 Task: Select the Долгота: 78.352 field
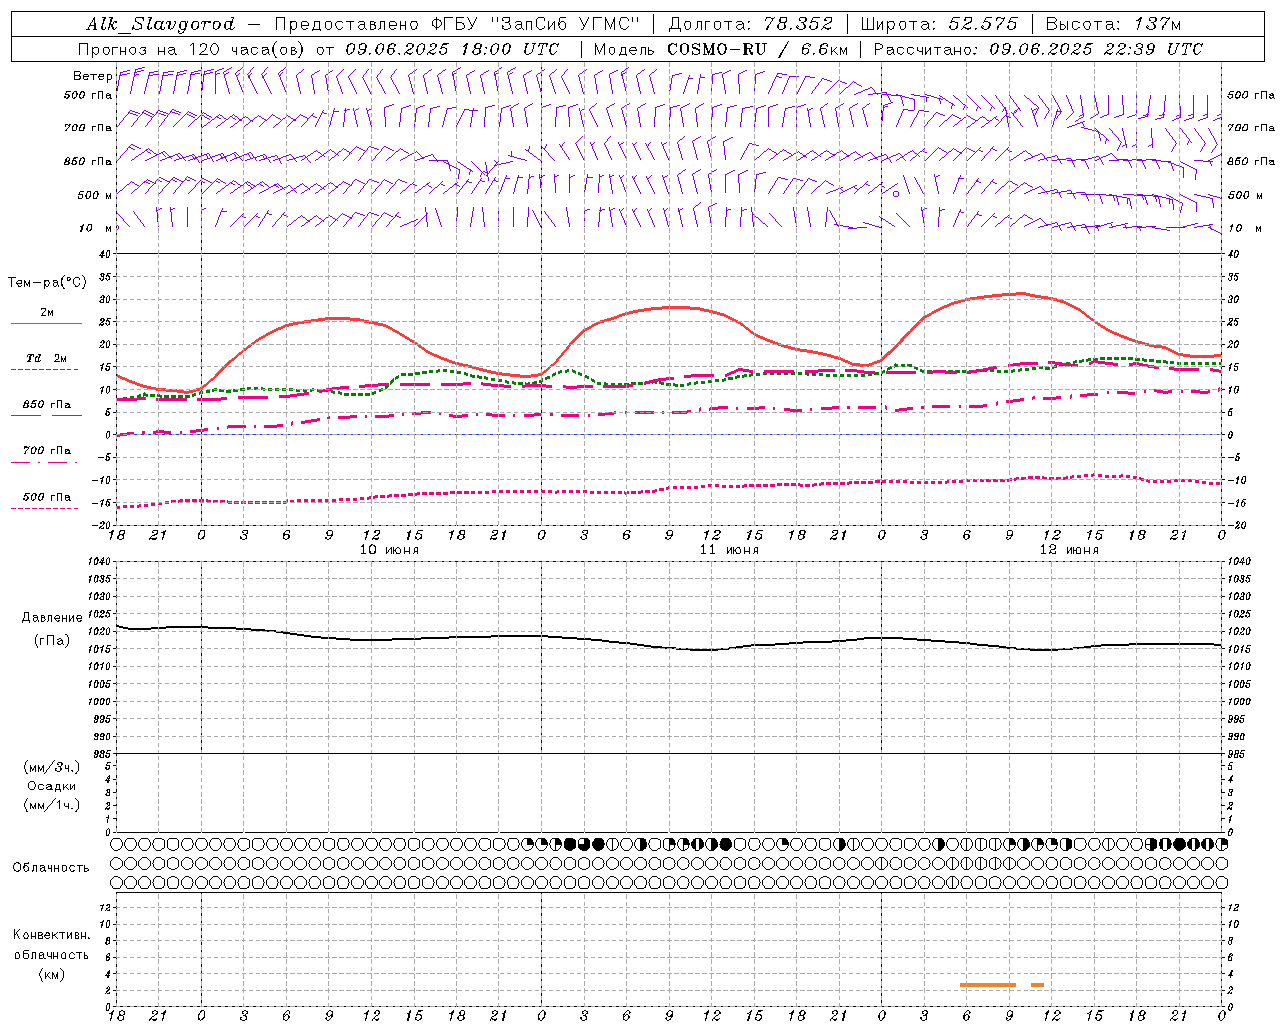(750, 24)
